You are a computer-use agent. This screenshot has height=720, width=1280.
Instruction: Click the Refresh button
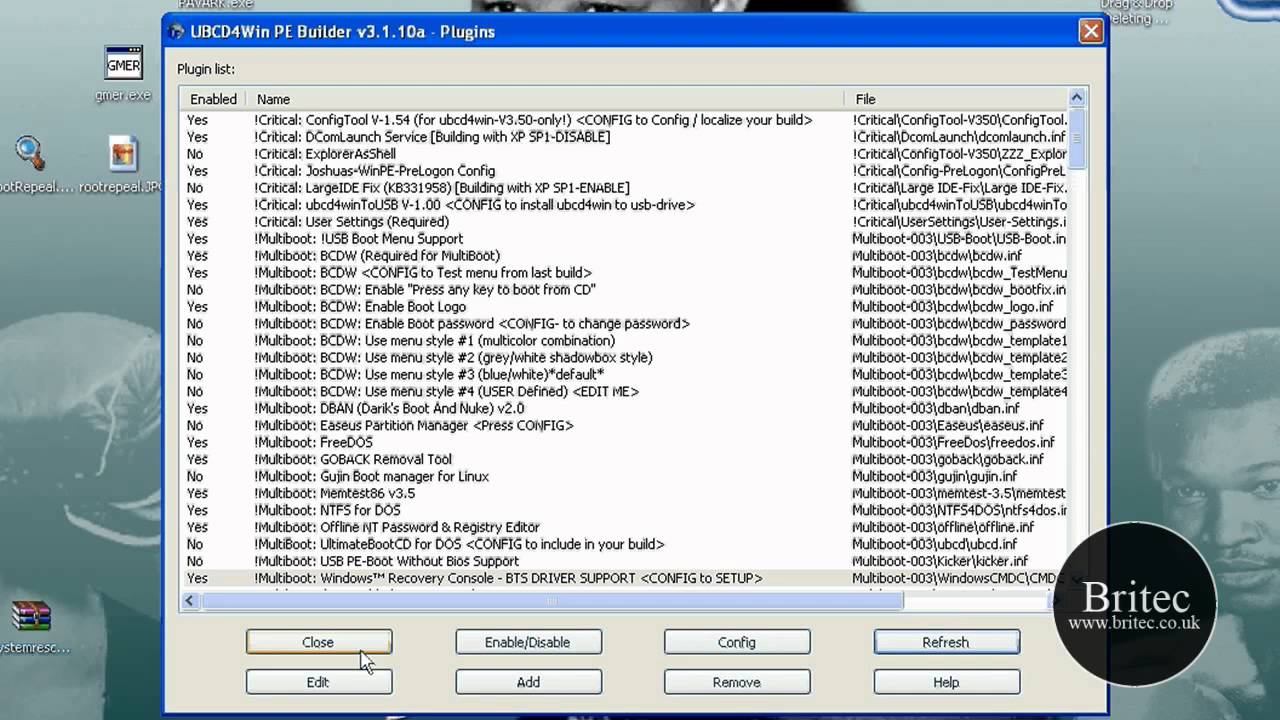tap(946, 642)
